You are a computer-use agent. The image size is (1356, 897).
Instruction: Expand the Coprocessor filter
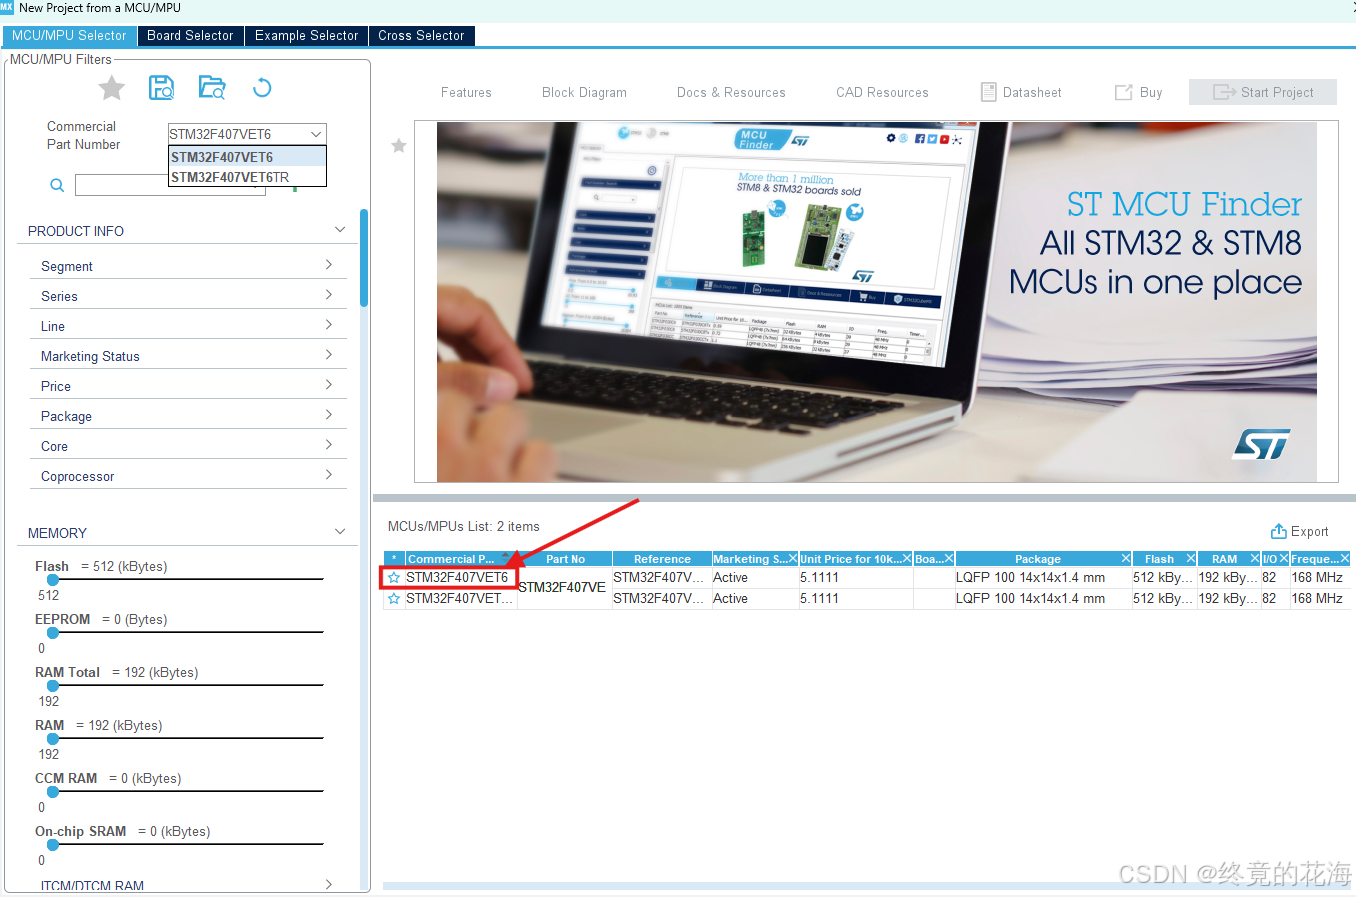pyautogui.click(x=329, y=475)
